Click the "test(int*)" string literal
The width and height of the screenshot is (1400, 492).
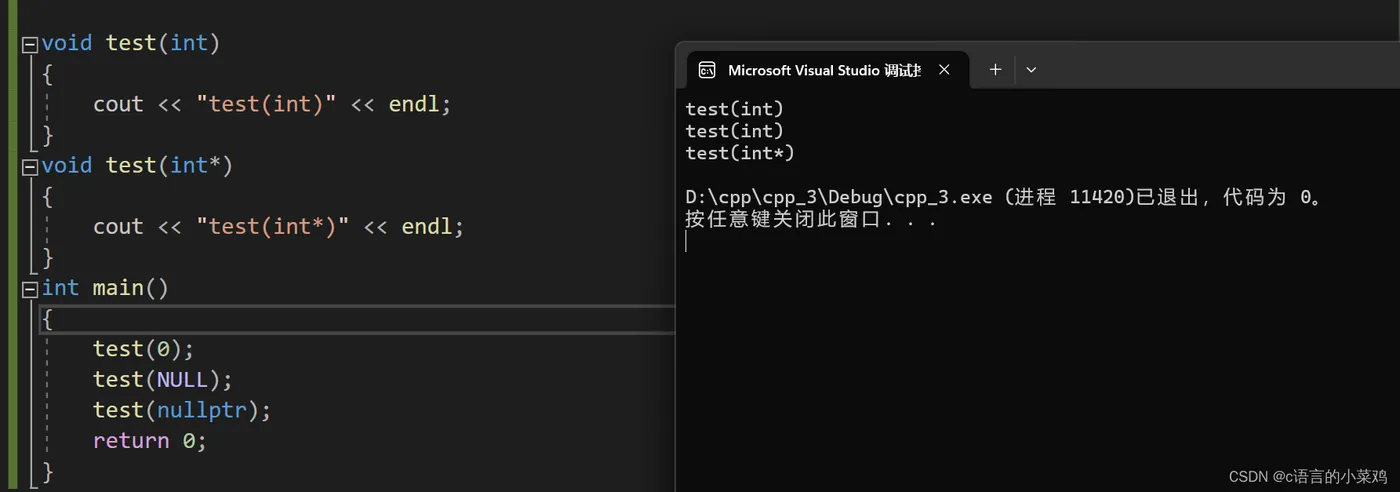pyautogui.click(x=273, y=227)
